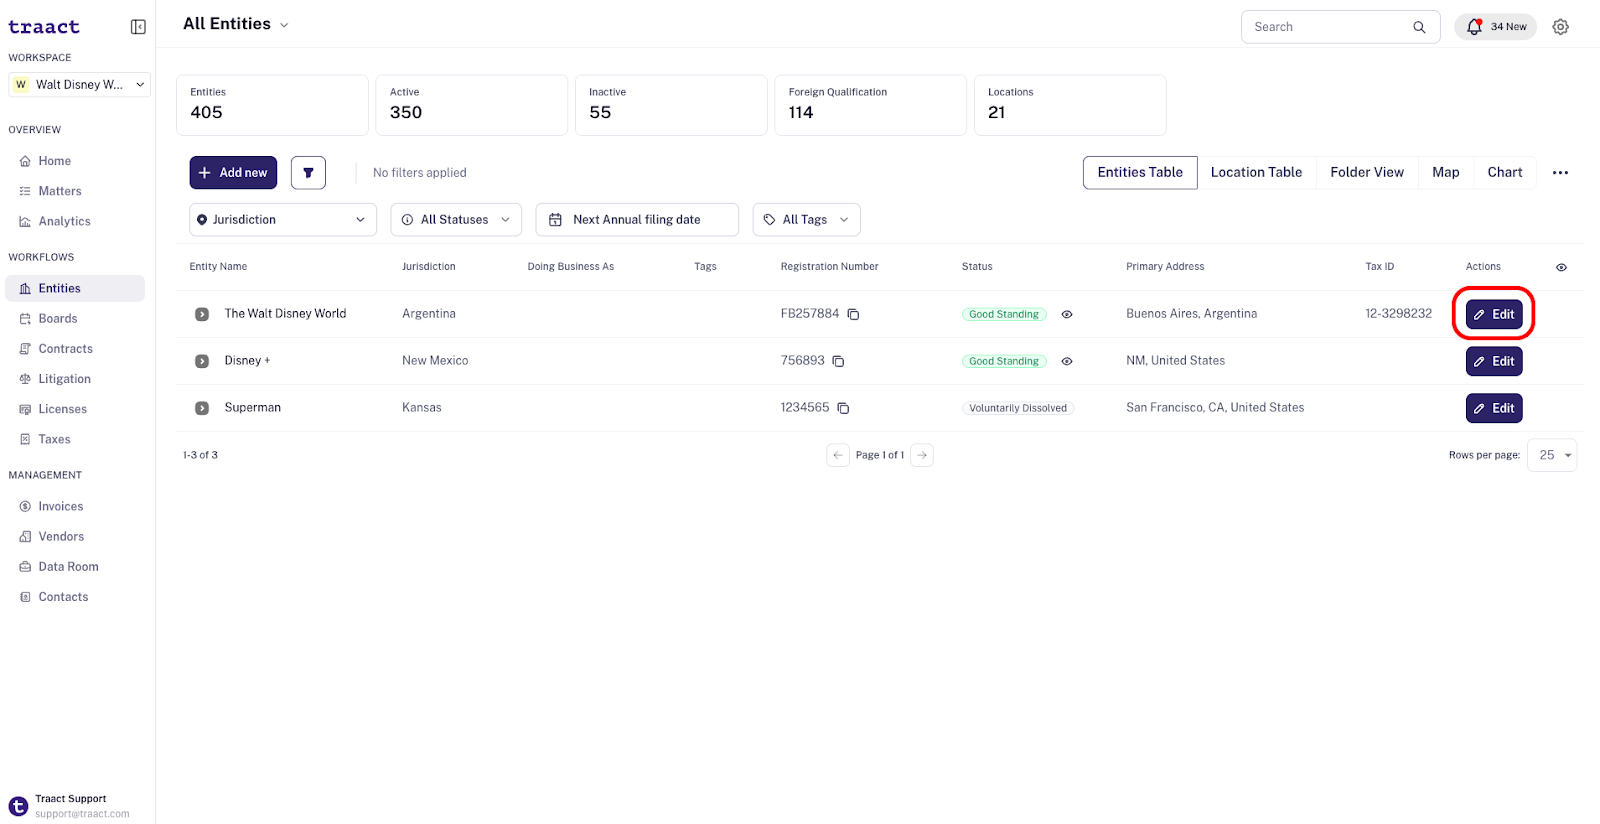The image size is (1600, 824).
Task: Open the All Tags dropdown
Action: pos(806,220)
